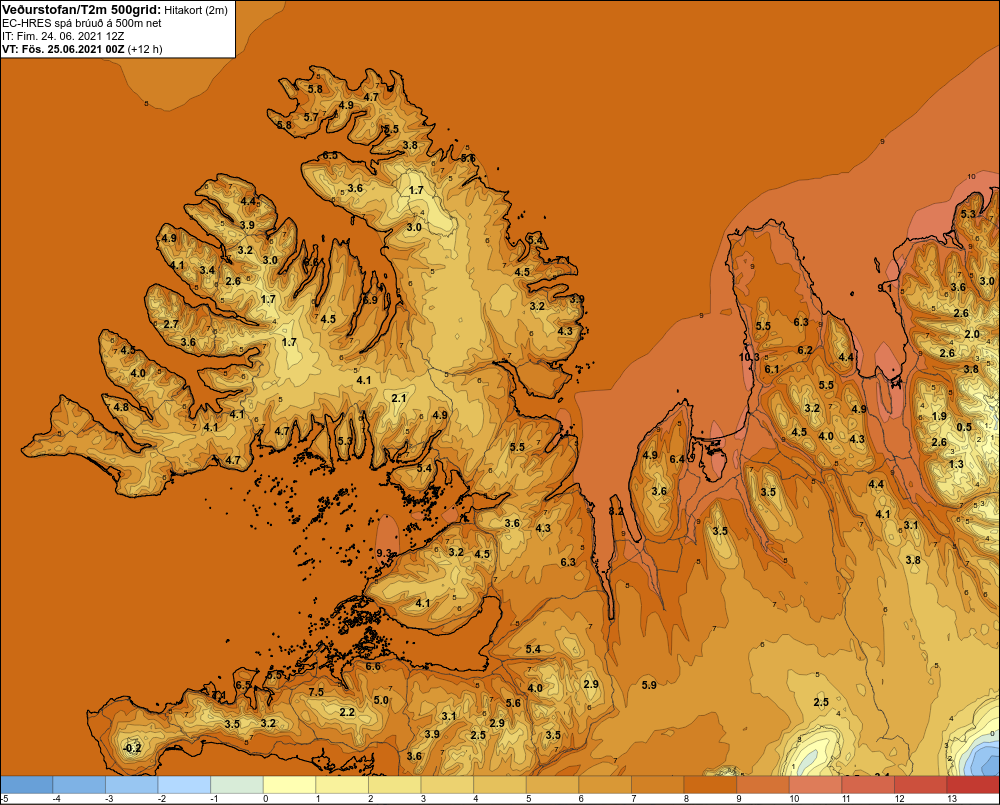Click the '5.7' temperature value on the map
Viewport: 1000px width, 805px height.
click(311, 117)
